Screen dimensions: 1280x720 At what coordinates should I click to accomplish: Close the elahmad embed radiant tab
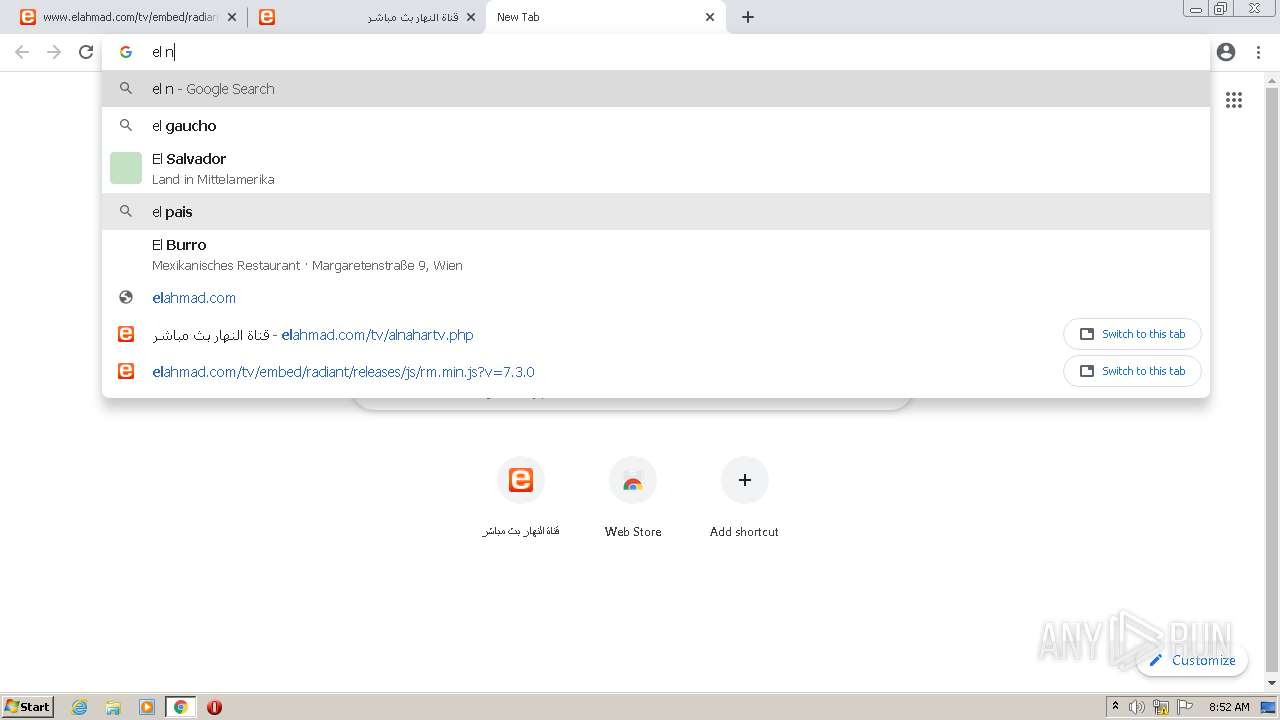pyautogui.click(x=232, y=17)
